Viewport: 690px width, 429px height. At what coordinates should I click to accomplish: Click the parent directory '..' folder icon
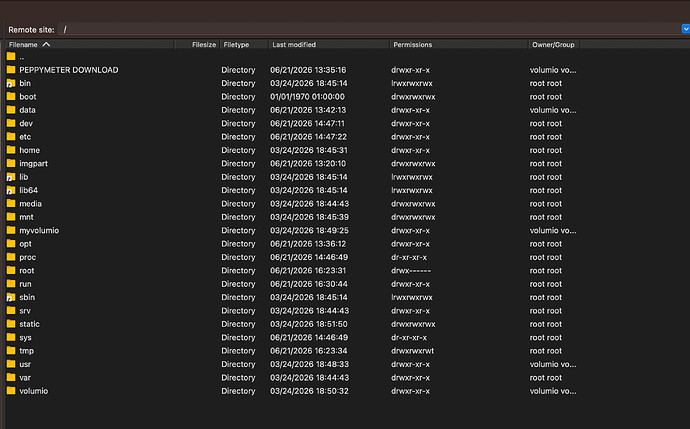click(11, 56)
